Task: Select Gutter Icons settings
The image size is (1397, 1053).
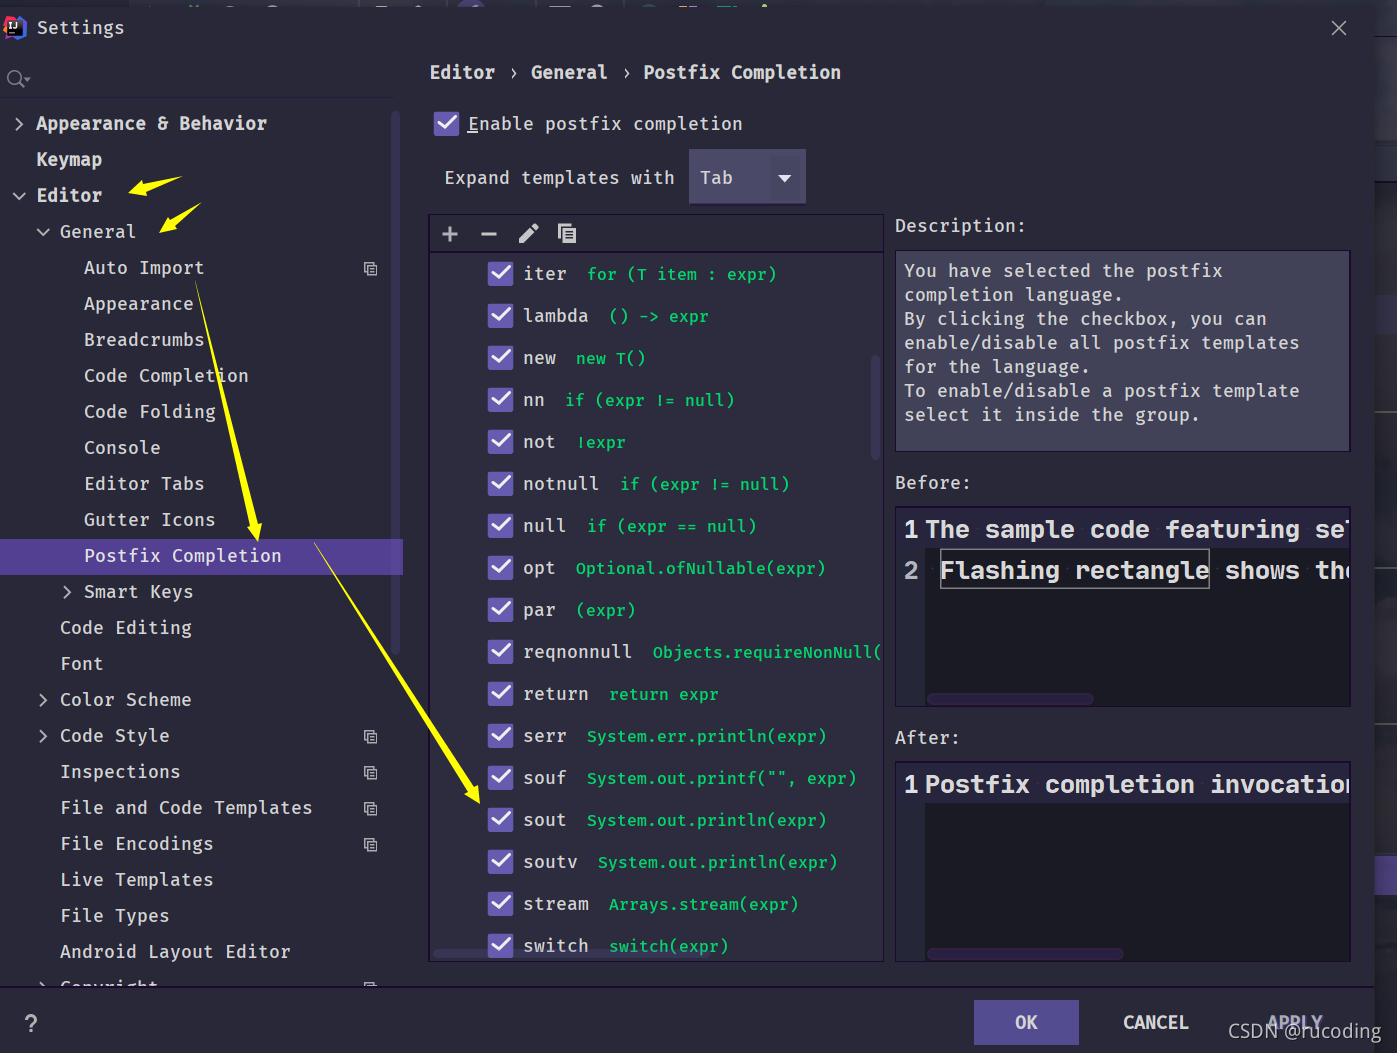Action: (x=150, y=520)
